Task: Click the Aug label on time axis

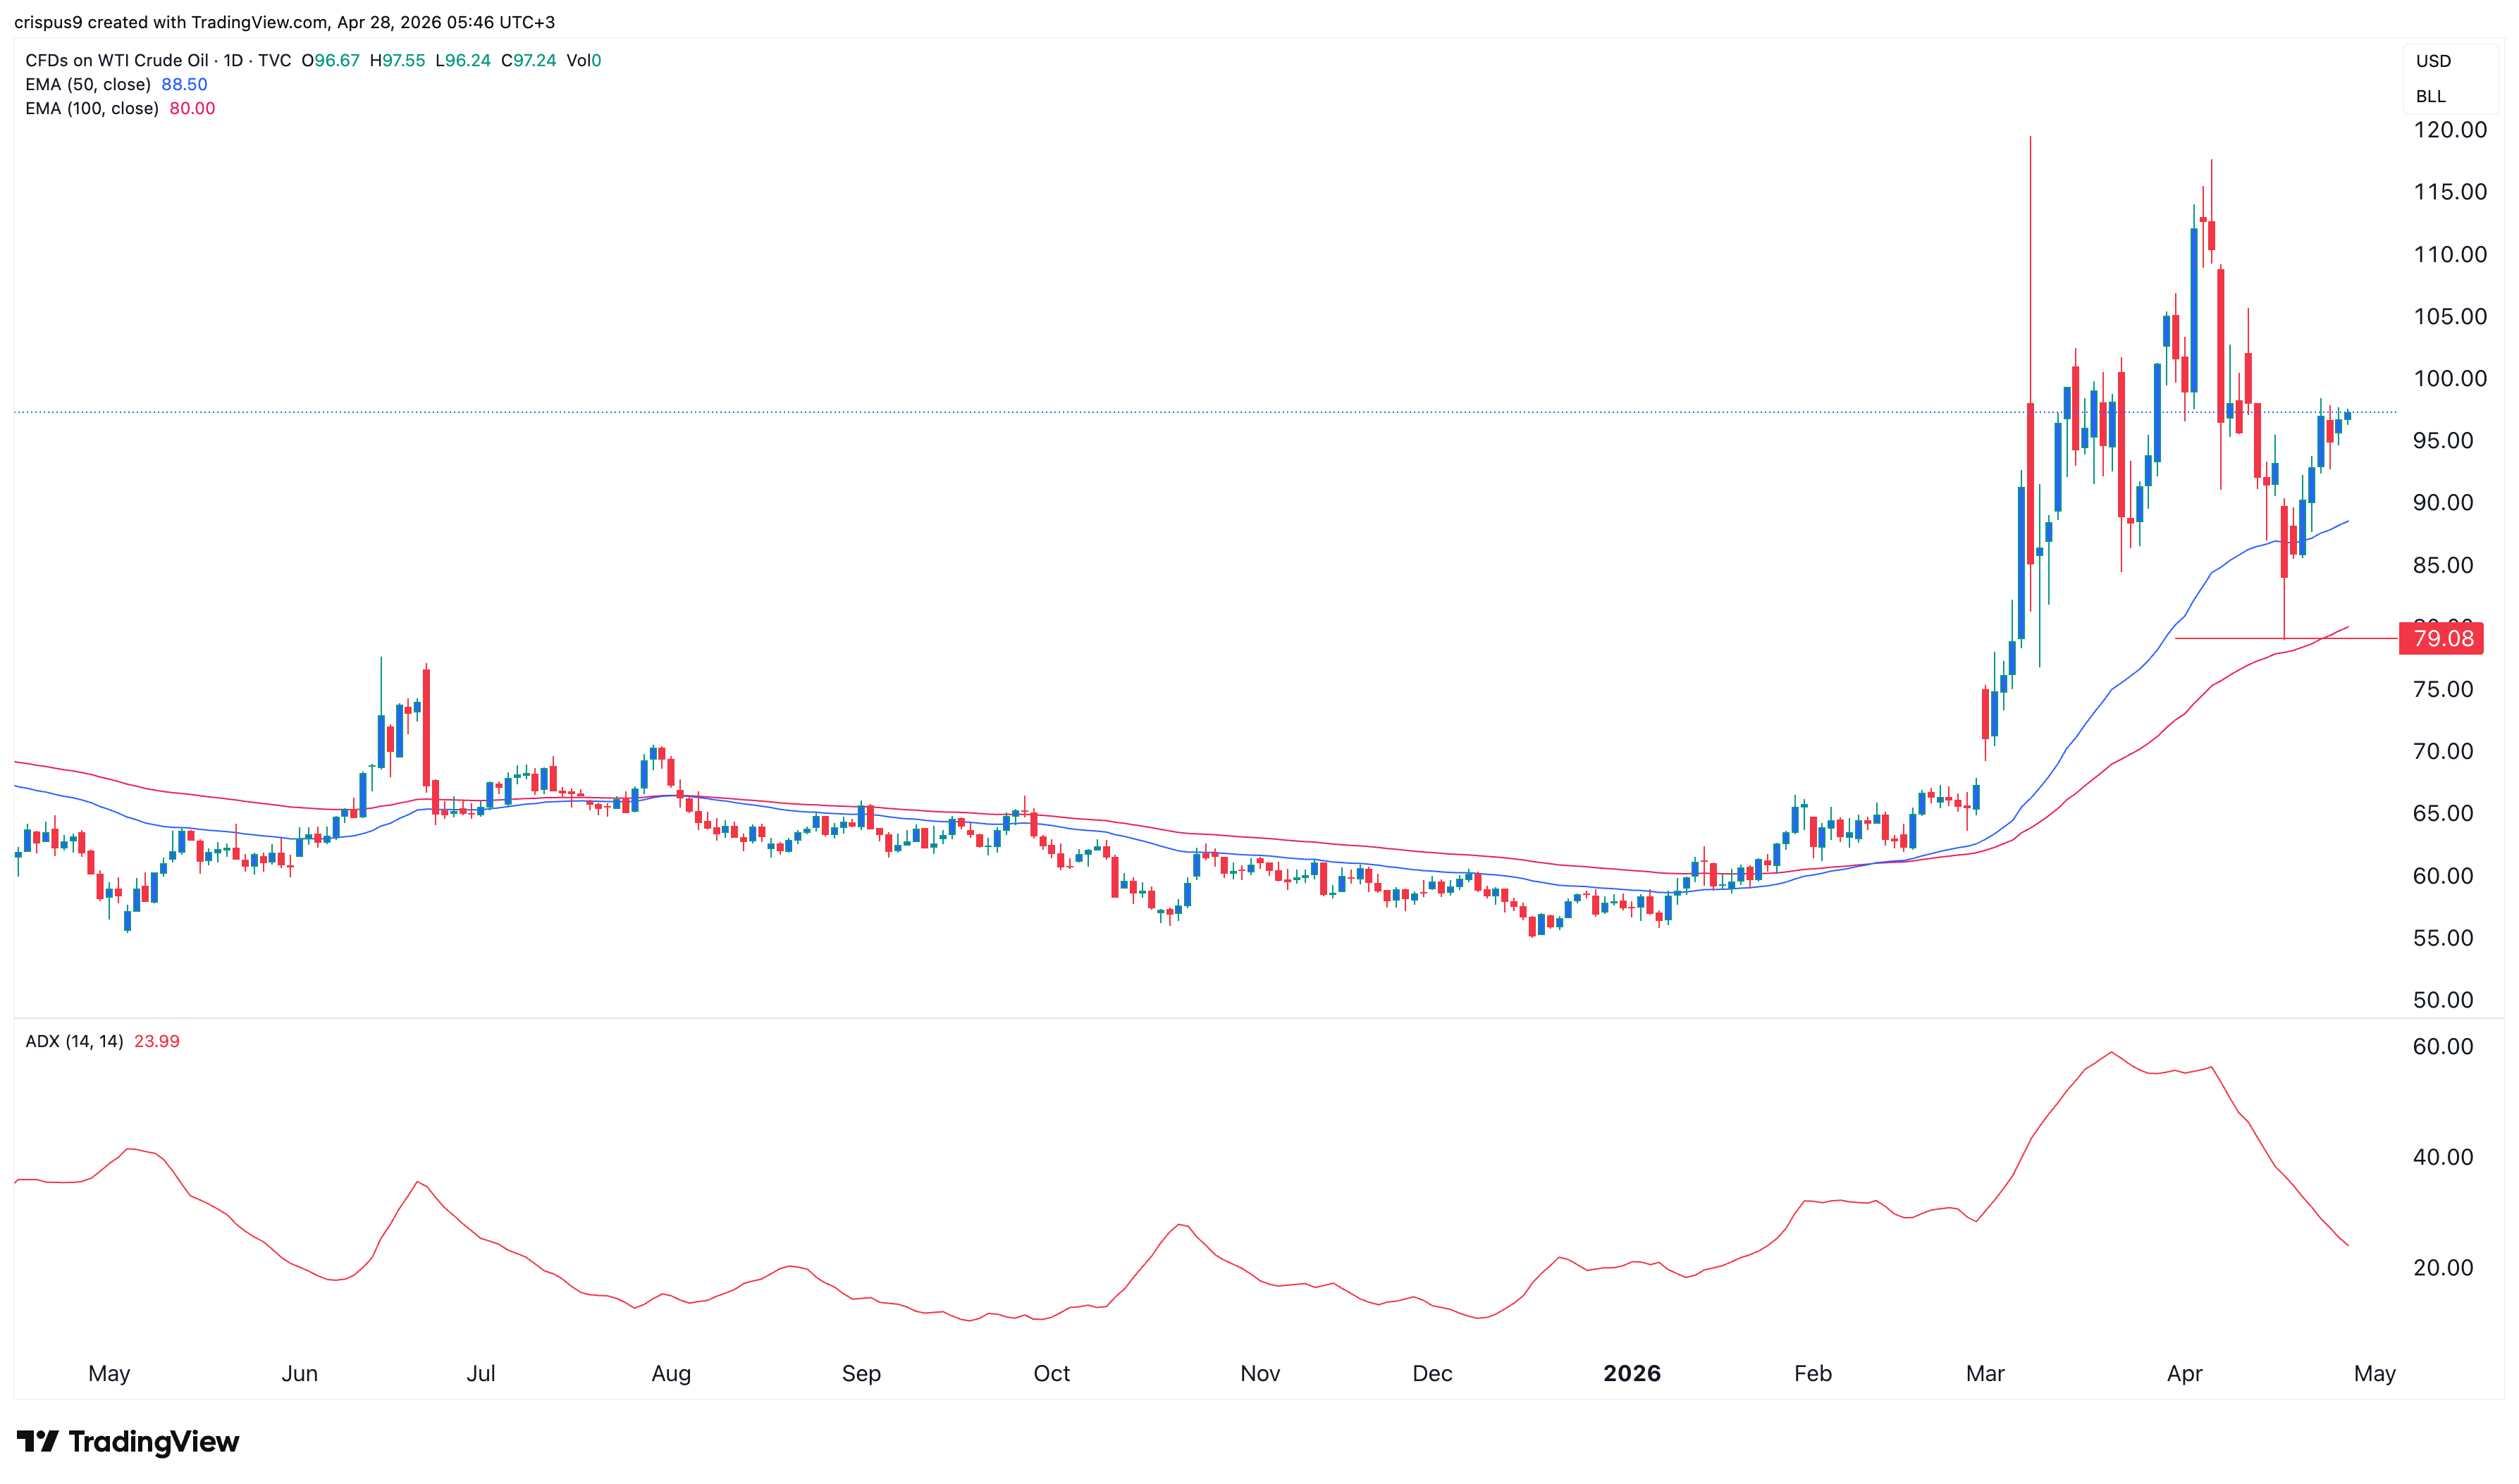Action: coord(671,1373)
